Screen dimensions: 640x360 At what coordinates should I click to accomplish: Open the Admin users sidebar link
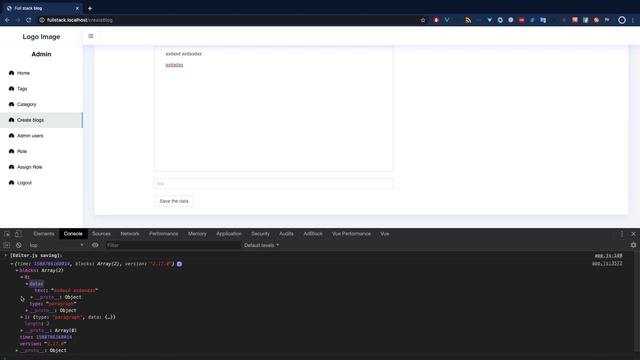coord(30,136)
